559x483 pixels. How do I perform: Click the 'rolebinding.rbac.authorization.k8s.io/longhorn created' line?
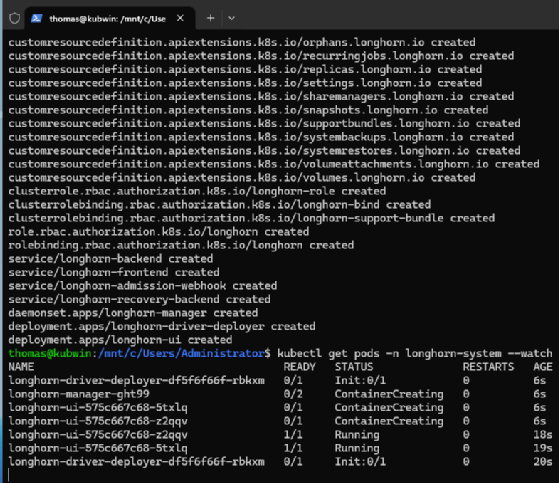[181, 246]
